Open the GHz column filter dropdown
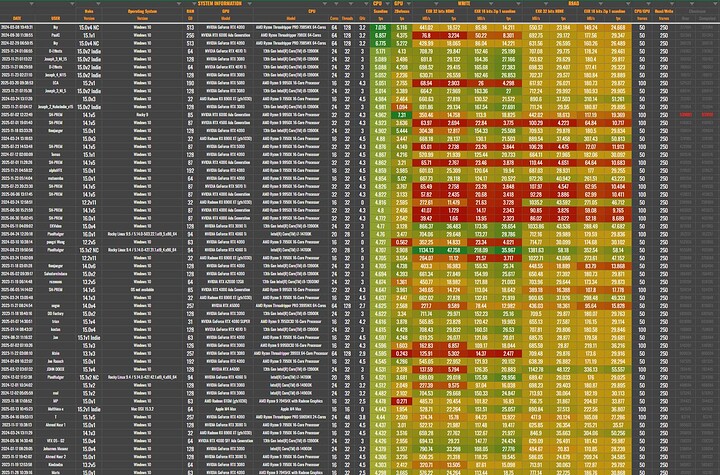The height and width of the screenshot is (475, 720). click(x=366, y=4)
